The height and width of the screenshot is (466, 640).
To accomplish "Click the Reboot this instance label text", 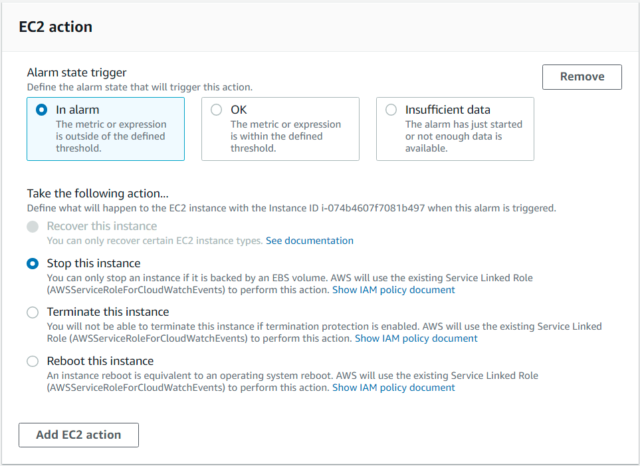I will pyautogui.click(x=100, y=361).
